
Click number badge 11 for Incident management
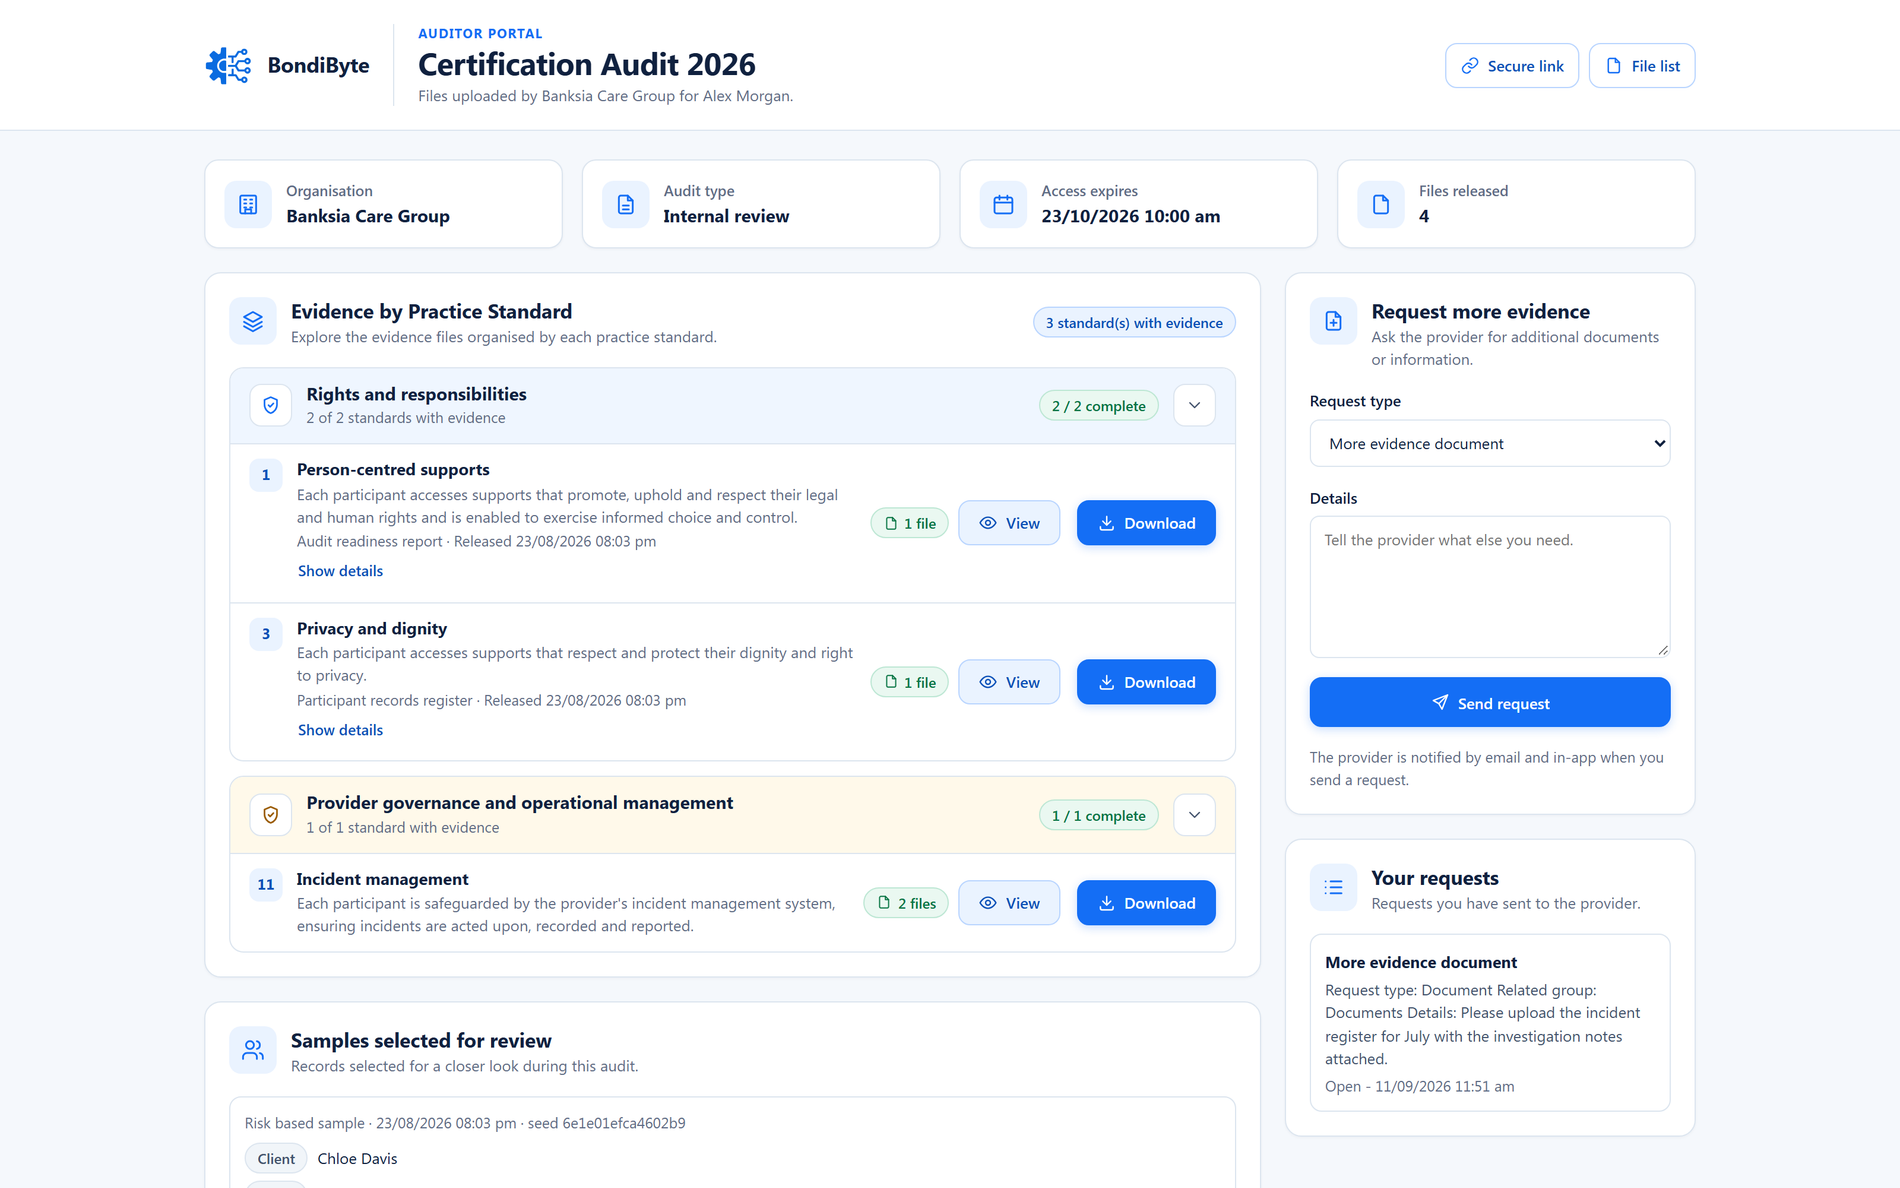[x=266, y=885]
